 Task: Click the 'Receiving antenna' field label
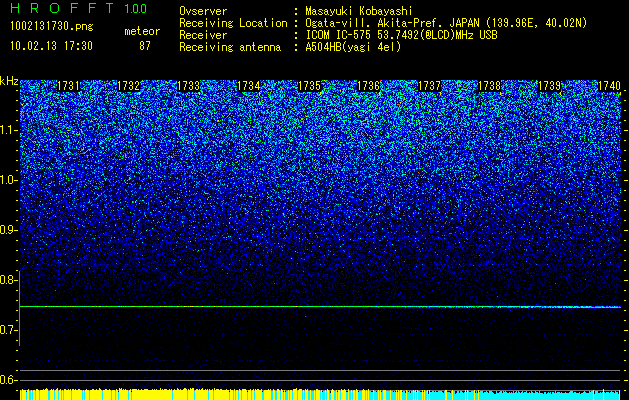[x=230, y=47]
